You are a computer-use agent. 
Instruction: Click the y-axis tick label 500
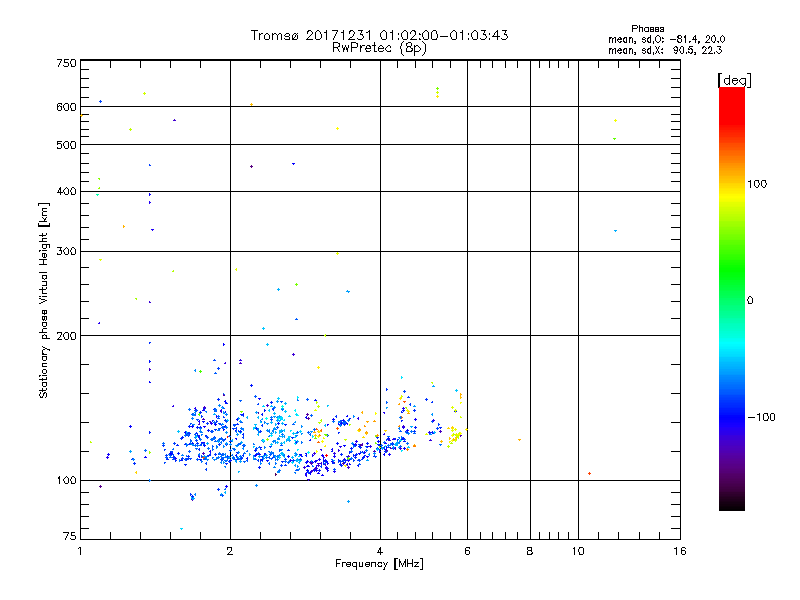(66, 145)
